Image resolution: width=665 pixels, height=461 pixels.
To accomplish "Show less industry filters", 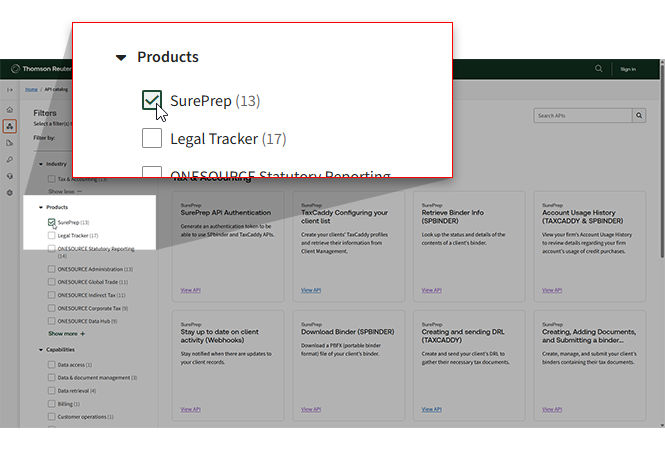I will click(x=65, y=192).
